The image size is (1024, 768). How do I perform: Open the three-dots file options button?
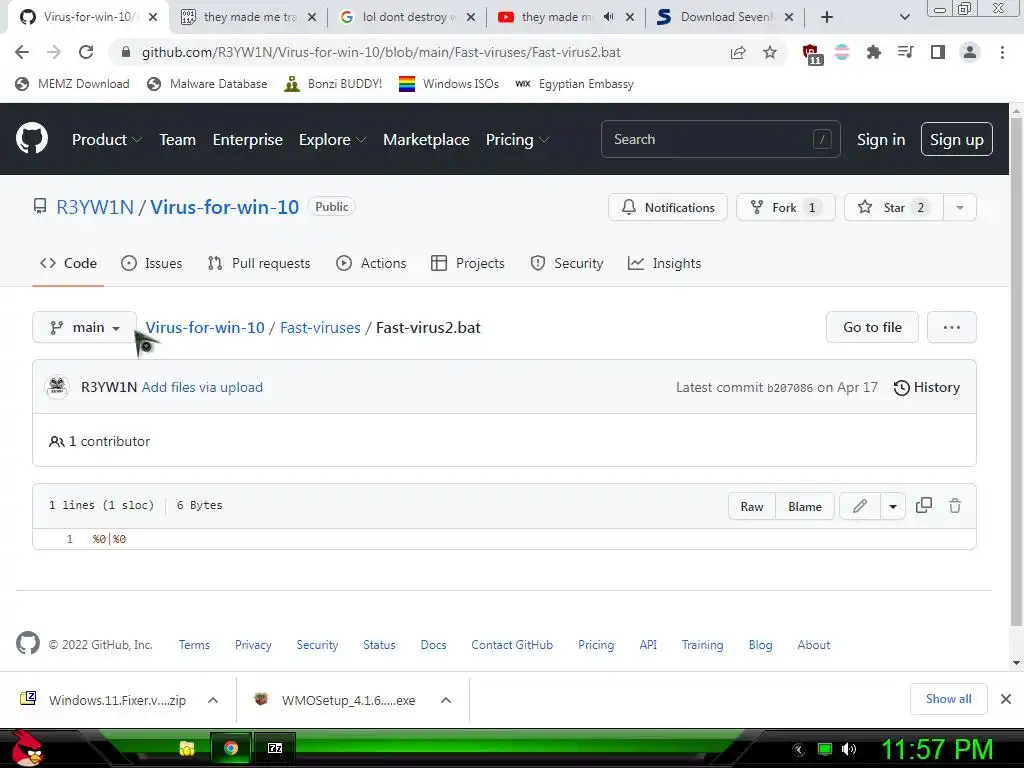pos(952,327)
